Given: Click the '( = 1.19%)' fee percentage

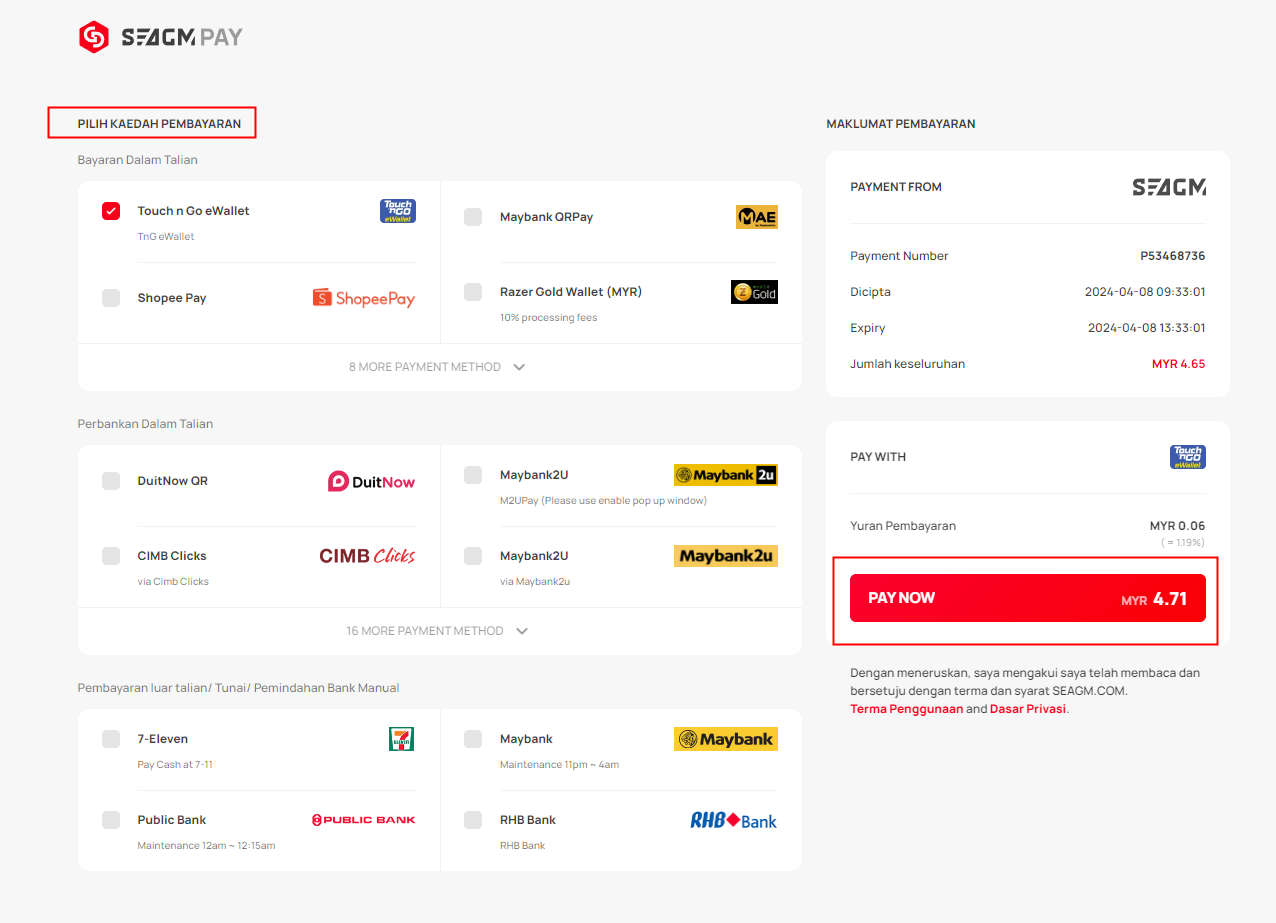Looking at the screenshot, I should click(x=1183, y=543).
